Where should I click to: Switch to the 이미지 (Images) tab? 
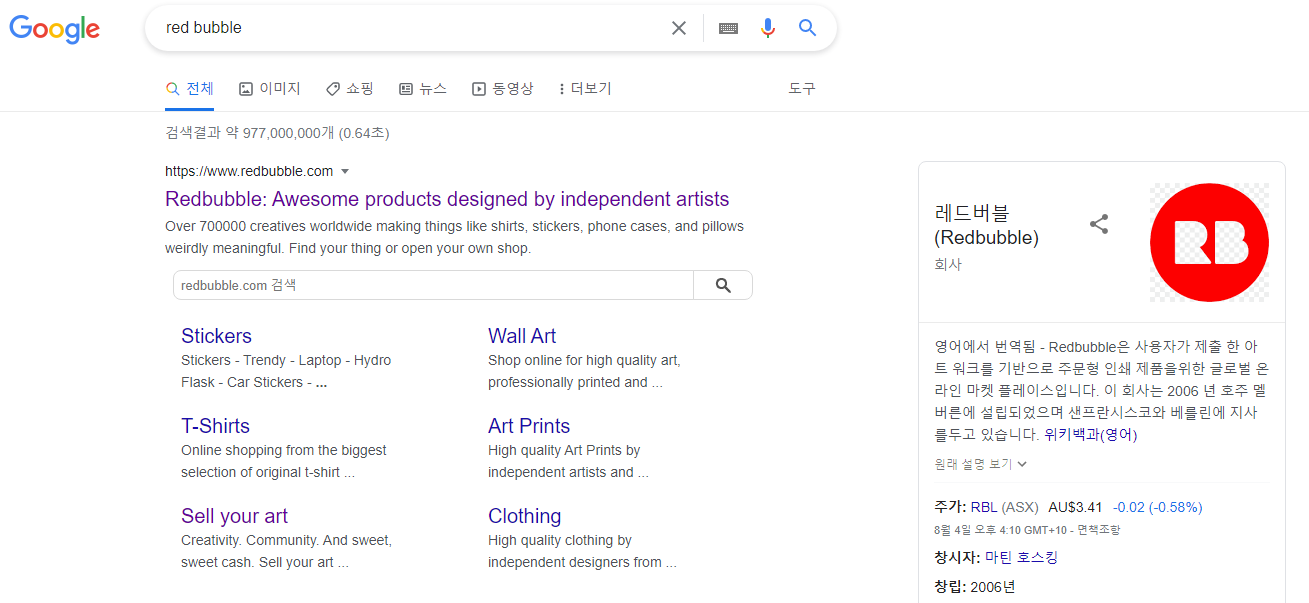[x=270, y=89]
